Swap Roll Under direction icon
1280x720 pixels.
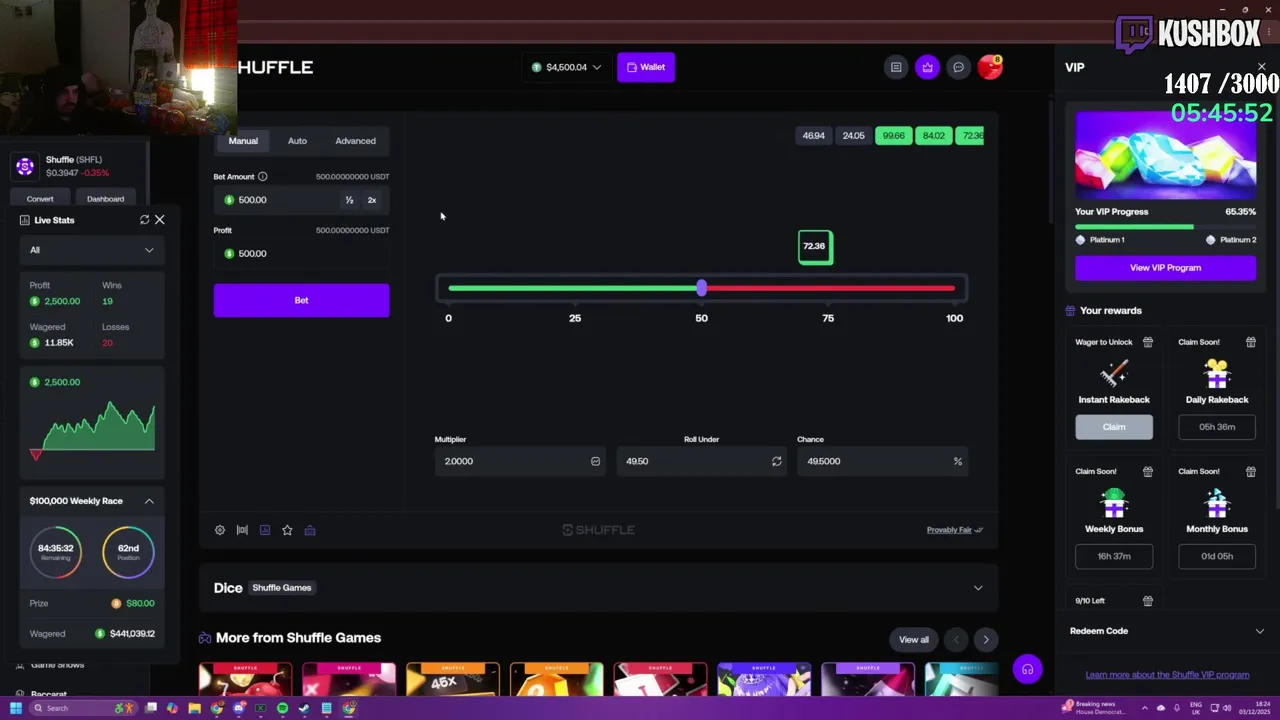click(776, 461)
